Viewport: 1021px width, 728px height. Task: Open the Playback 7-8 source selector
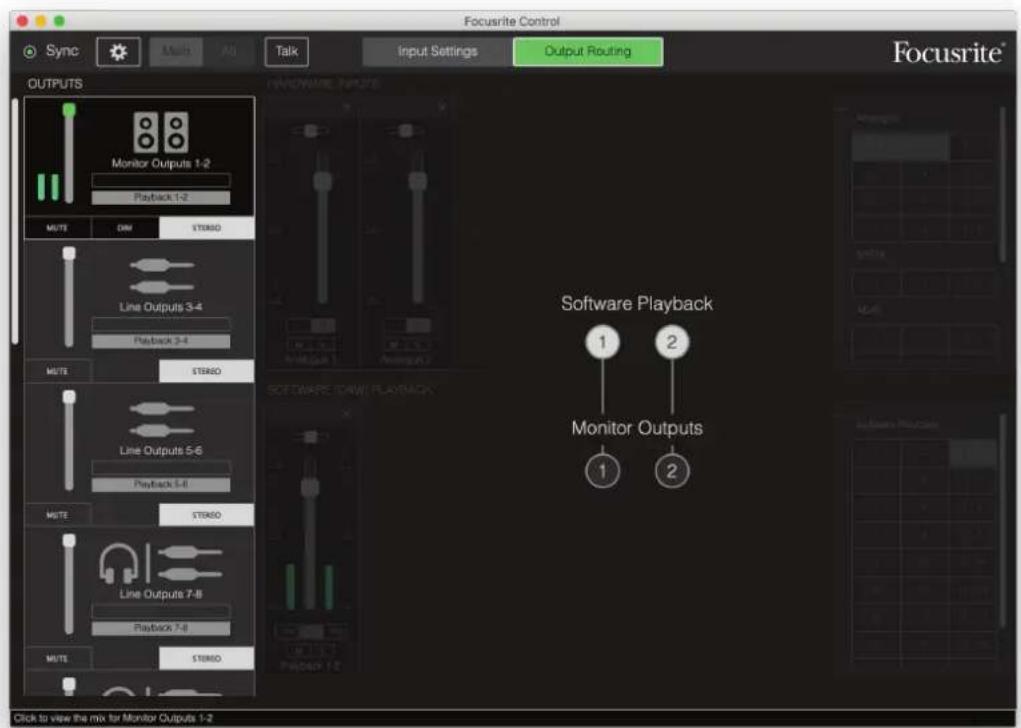pyautogui.click(x=161, y=628)
